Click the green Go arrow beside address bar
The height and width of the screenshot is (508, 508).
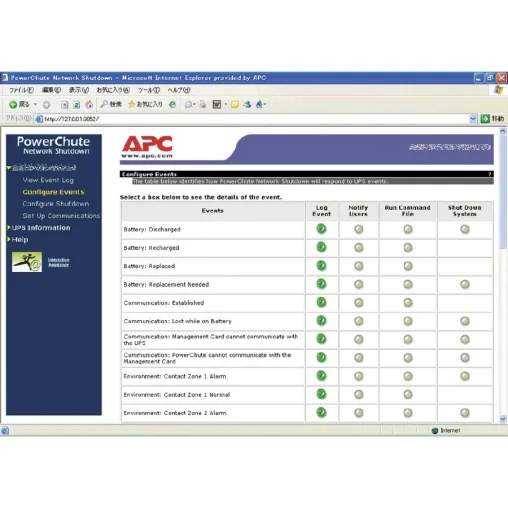[485, 118]
